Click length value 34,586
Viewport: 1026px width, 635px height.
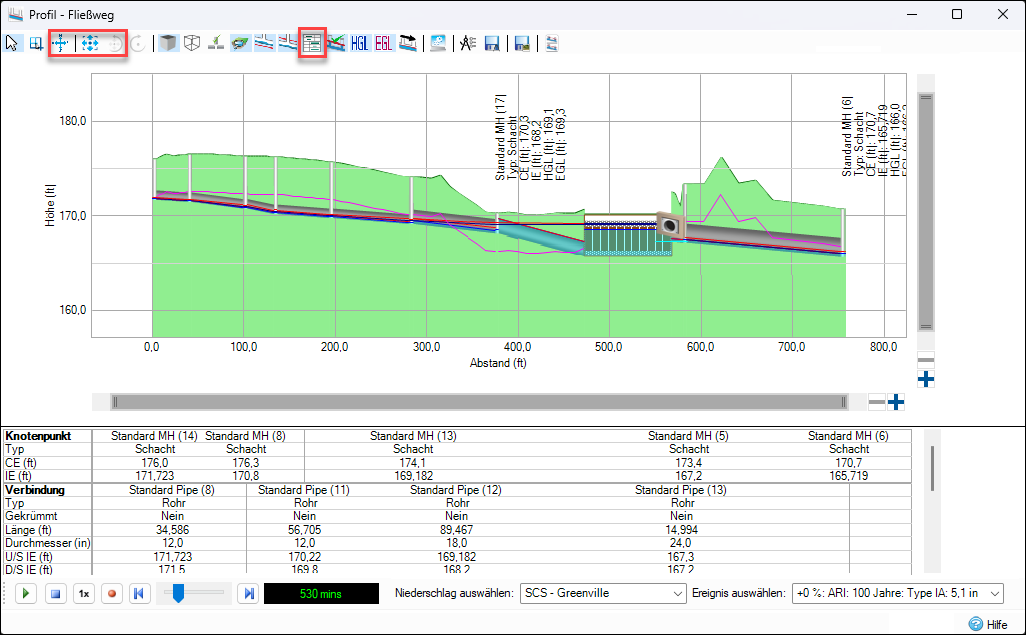(173, 530)
